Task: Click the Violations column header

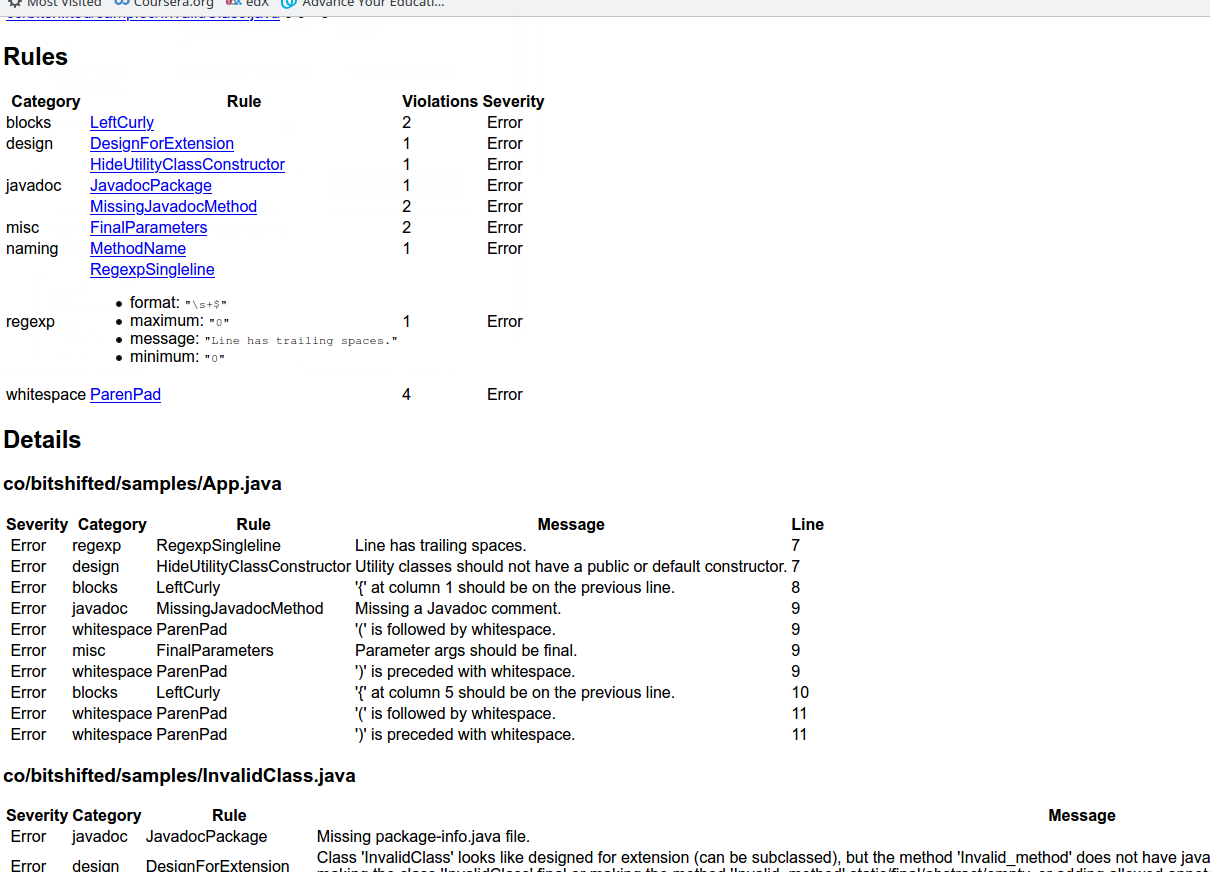Action: [x=440, y=101]
